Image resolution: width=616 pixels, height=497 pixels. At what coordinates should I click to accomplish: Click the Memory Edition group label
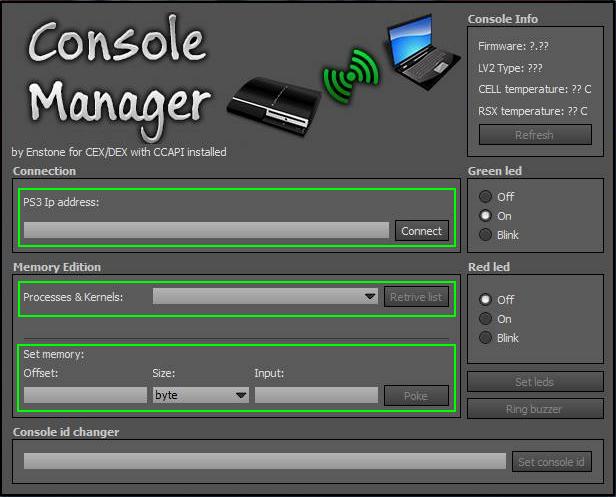[x=57, y=267]
